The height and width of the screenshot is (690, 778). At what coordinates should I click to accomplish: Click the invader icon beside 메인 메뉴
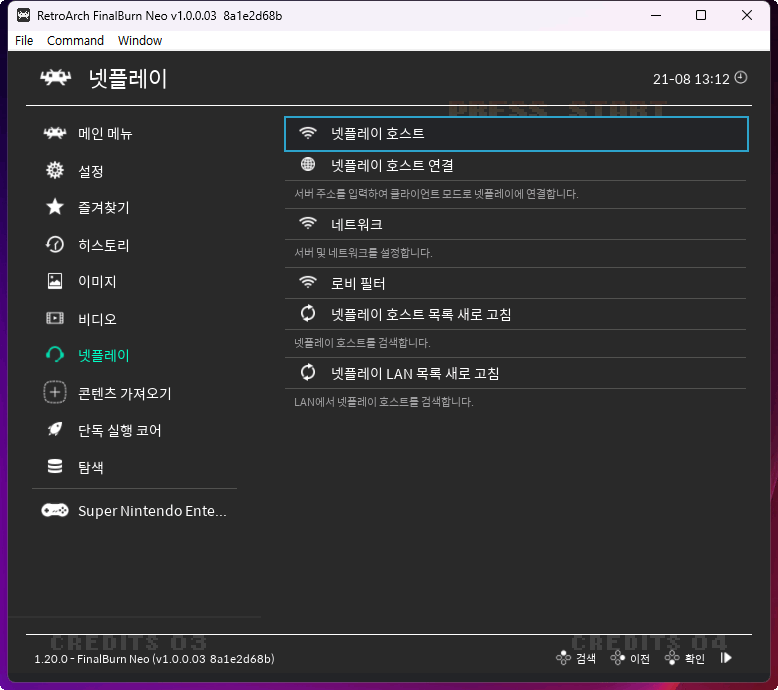[55, 133]
